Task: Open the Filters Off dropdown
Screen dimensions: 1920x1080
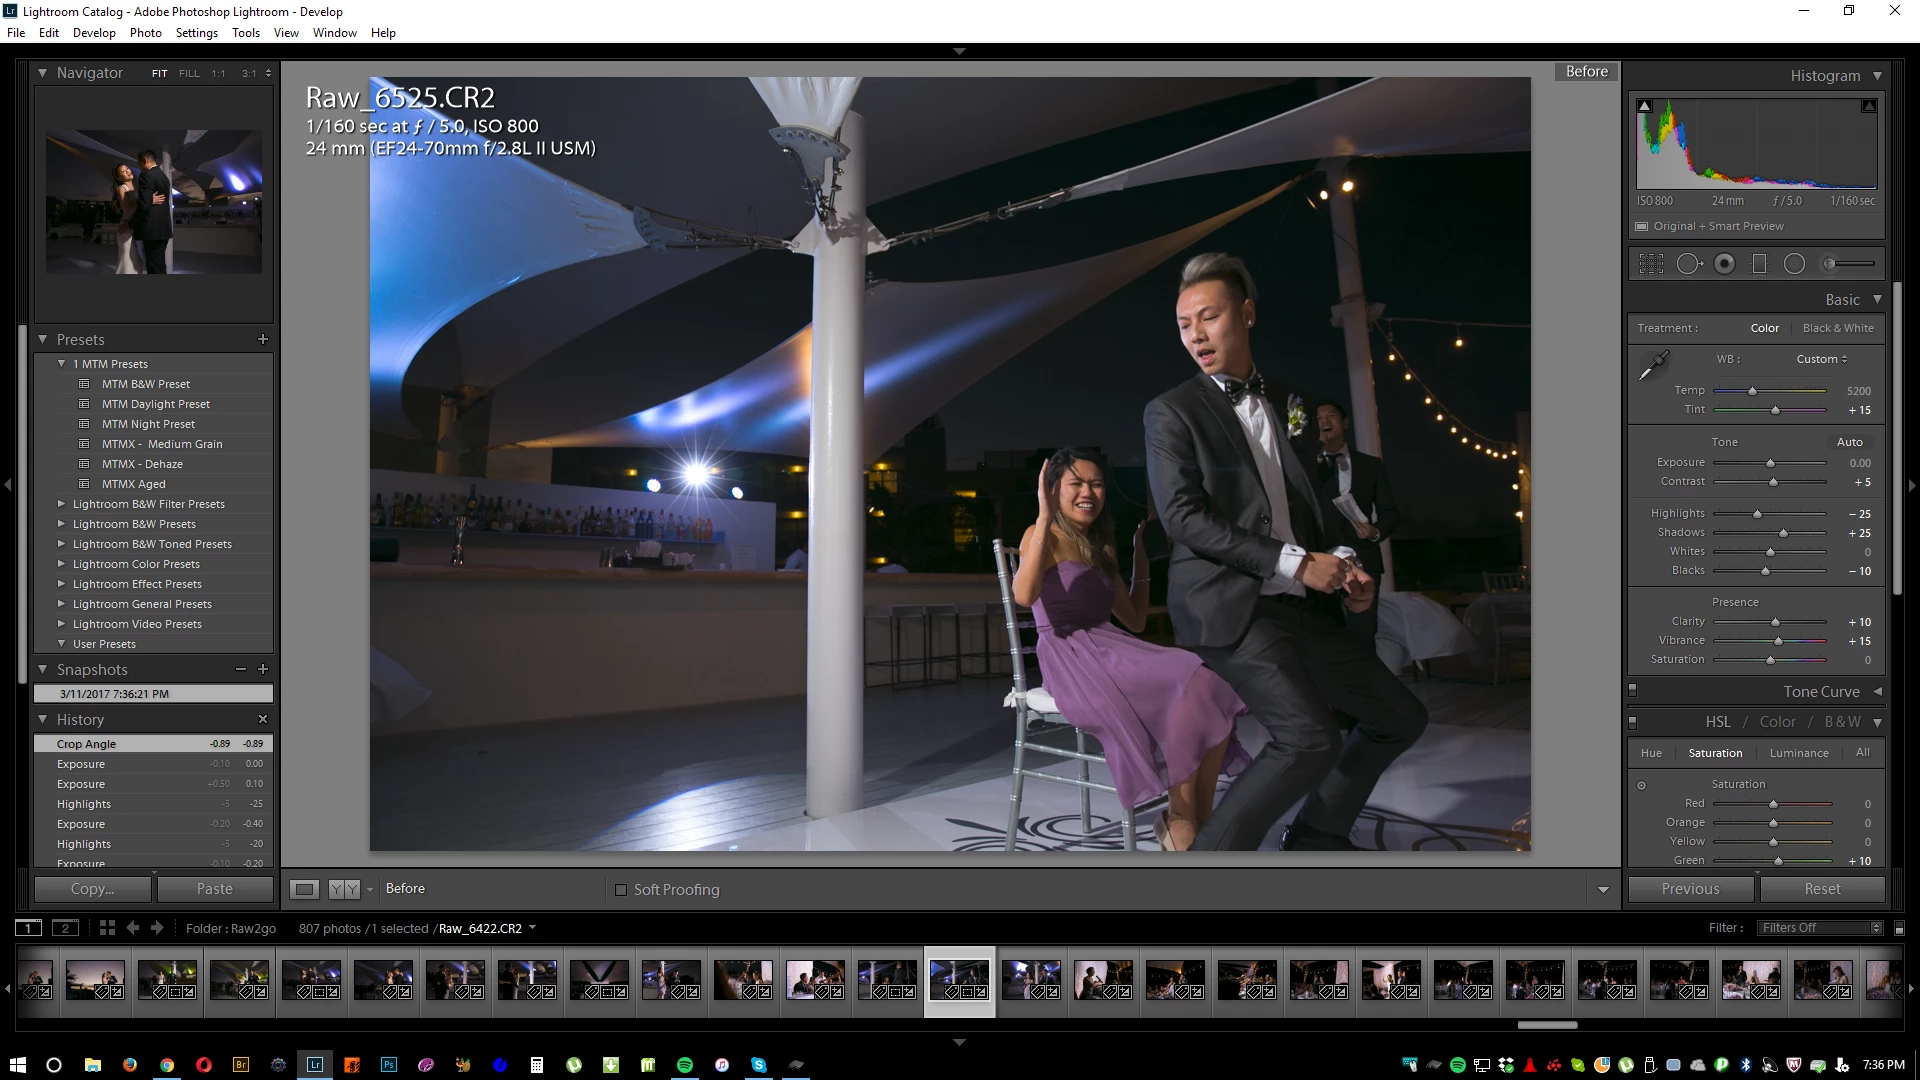Action: (1821, 928)
